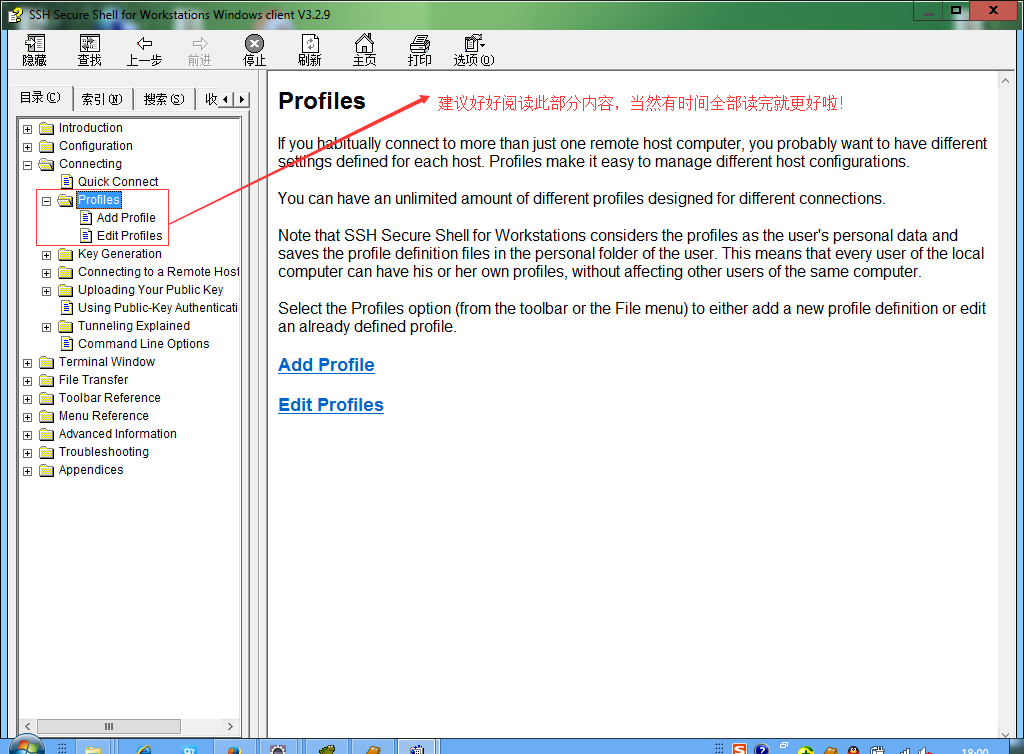Click the 停止 (Stop) toolbar icon
The height and width of the screenshot is (754, 1024).
coord(254,50)
